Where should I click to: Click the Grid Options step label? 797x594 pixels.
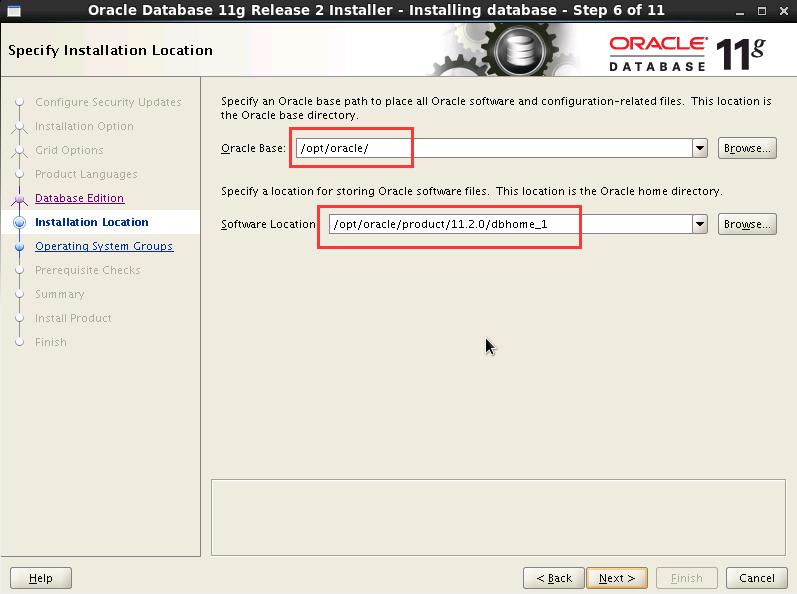coord(69,150)
